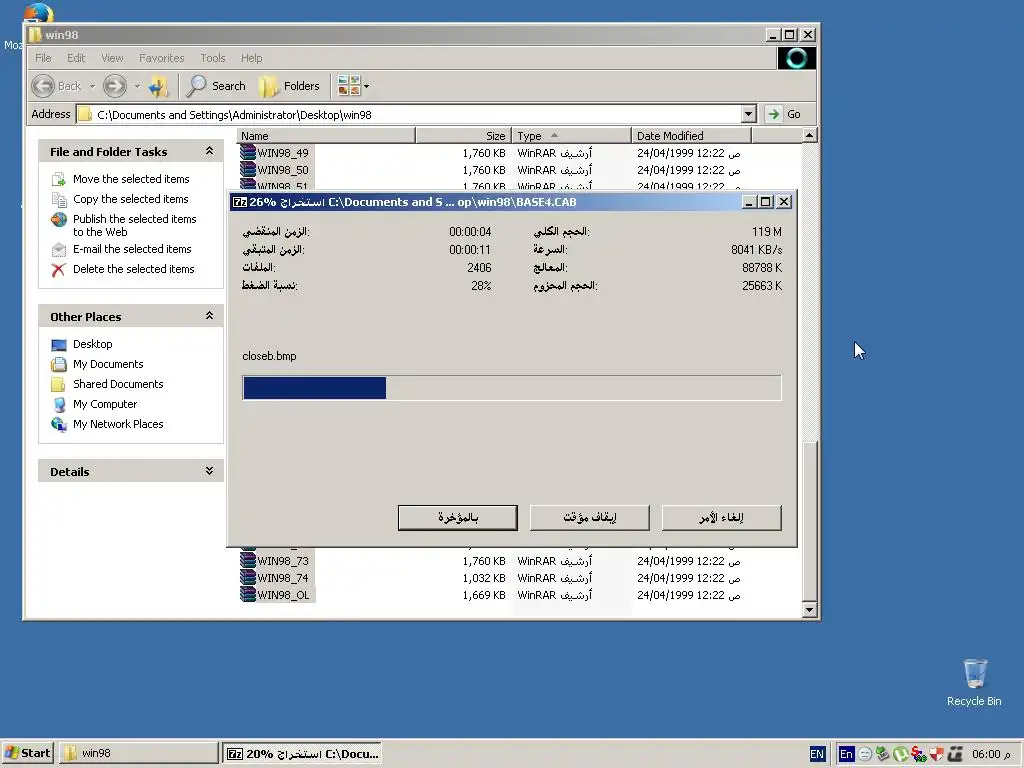Click E-mail the selected items
Screen dimensions: 1024x768
132,249
